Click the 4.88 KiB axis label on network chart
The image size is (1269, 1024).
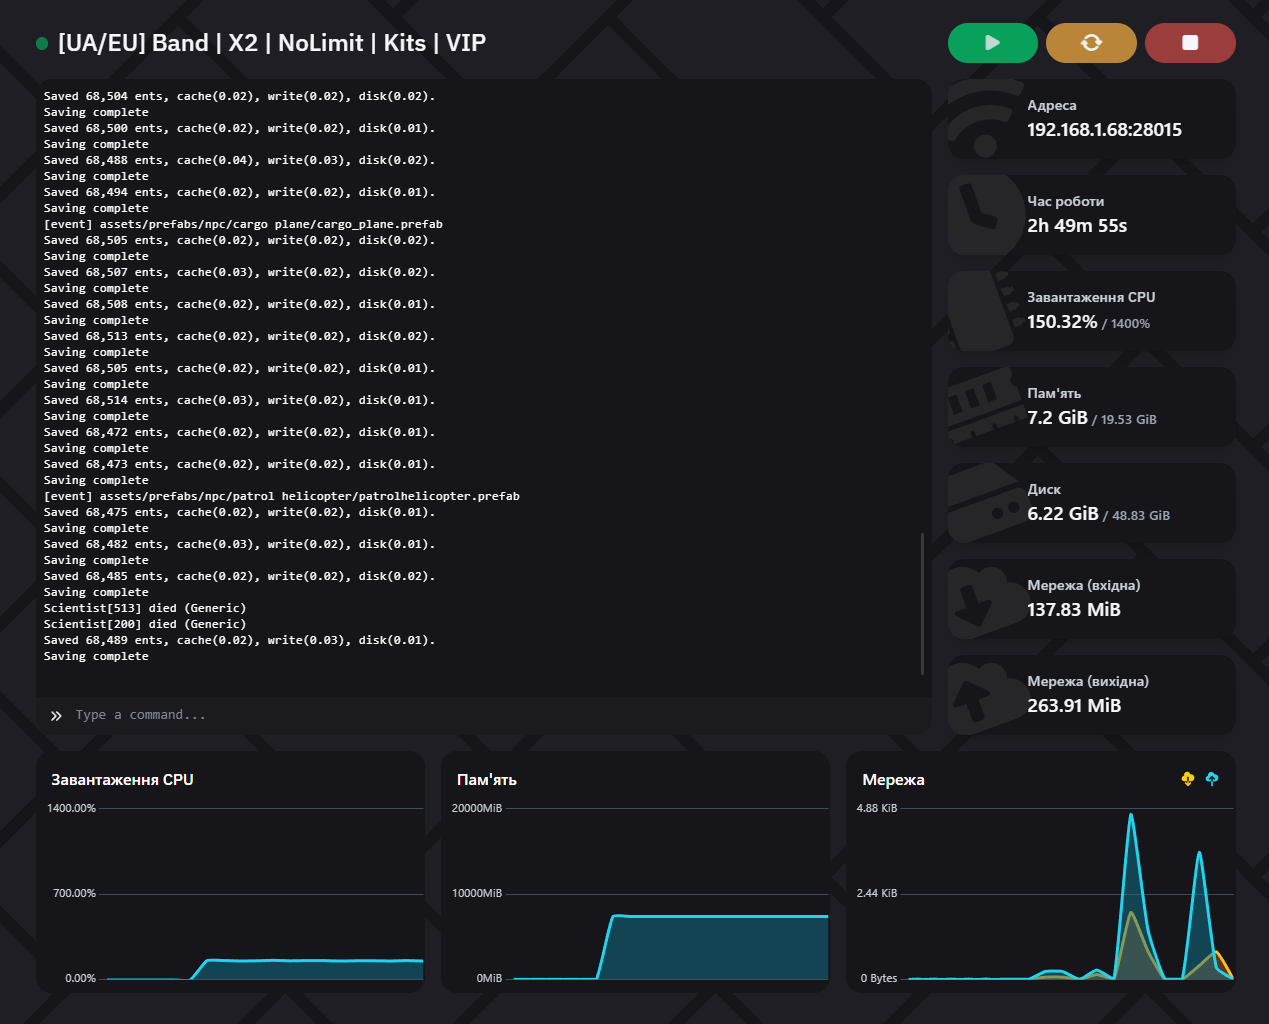877,808
